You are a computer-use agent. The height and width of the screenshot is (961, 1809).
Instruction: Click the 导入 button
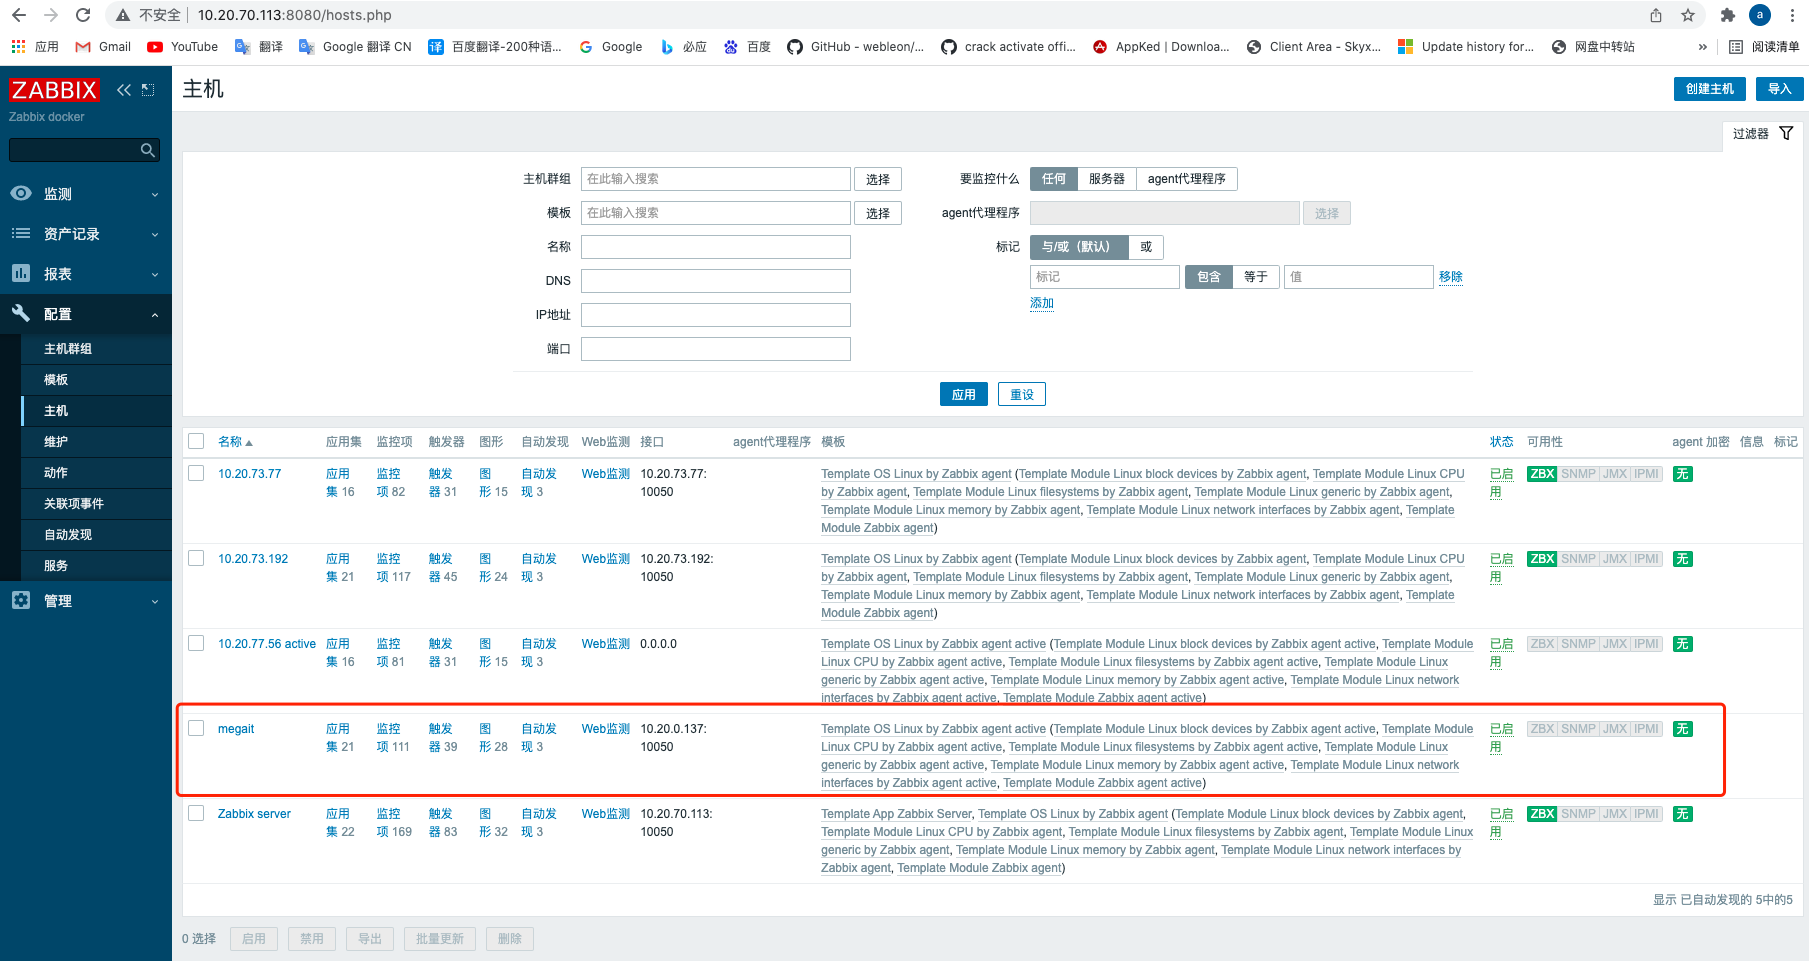click(x=1779, y=89)
